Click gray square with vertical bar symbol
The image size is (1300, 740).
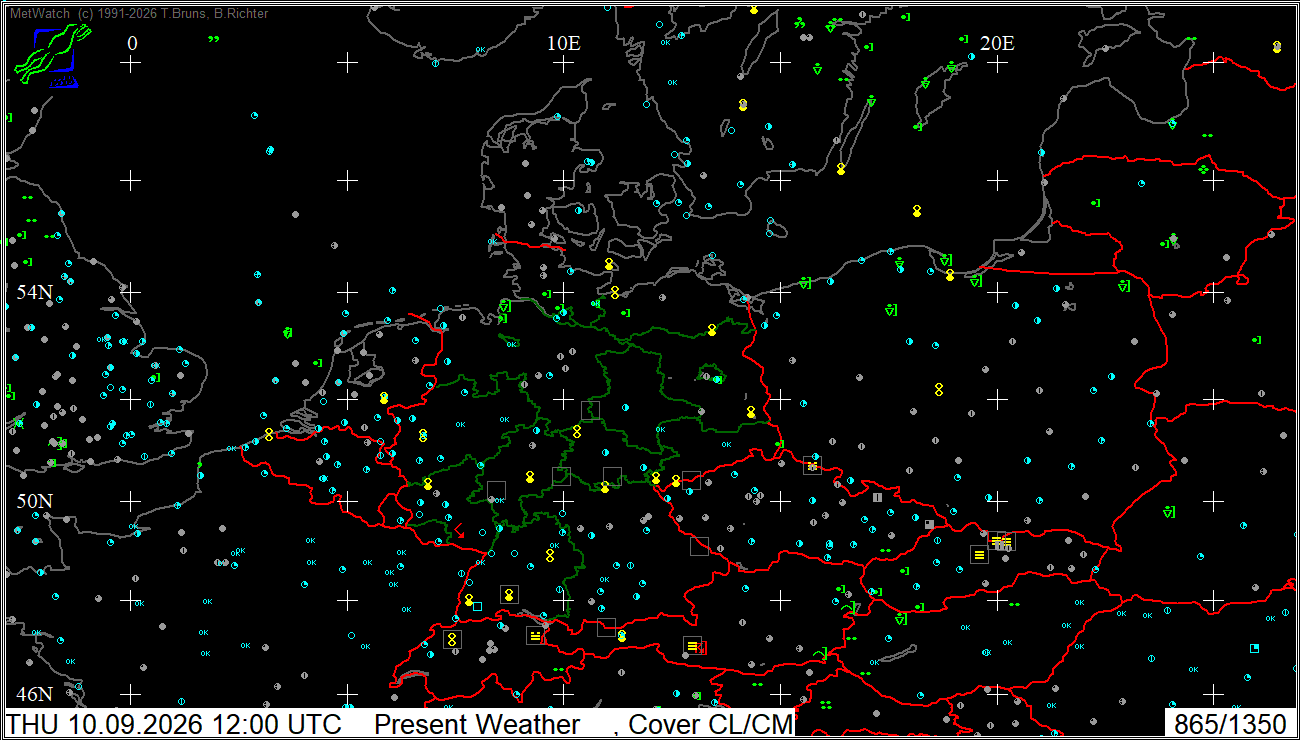point(877,497)
